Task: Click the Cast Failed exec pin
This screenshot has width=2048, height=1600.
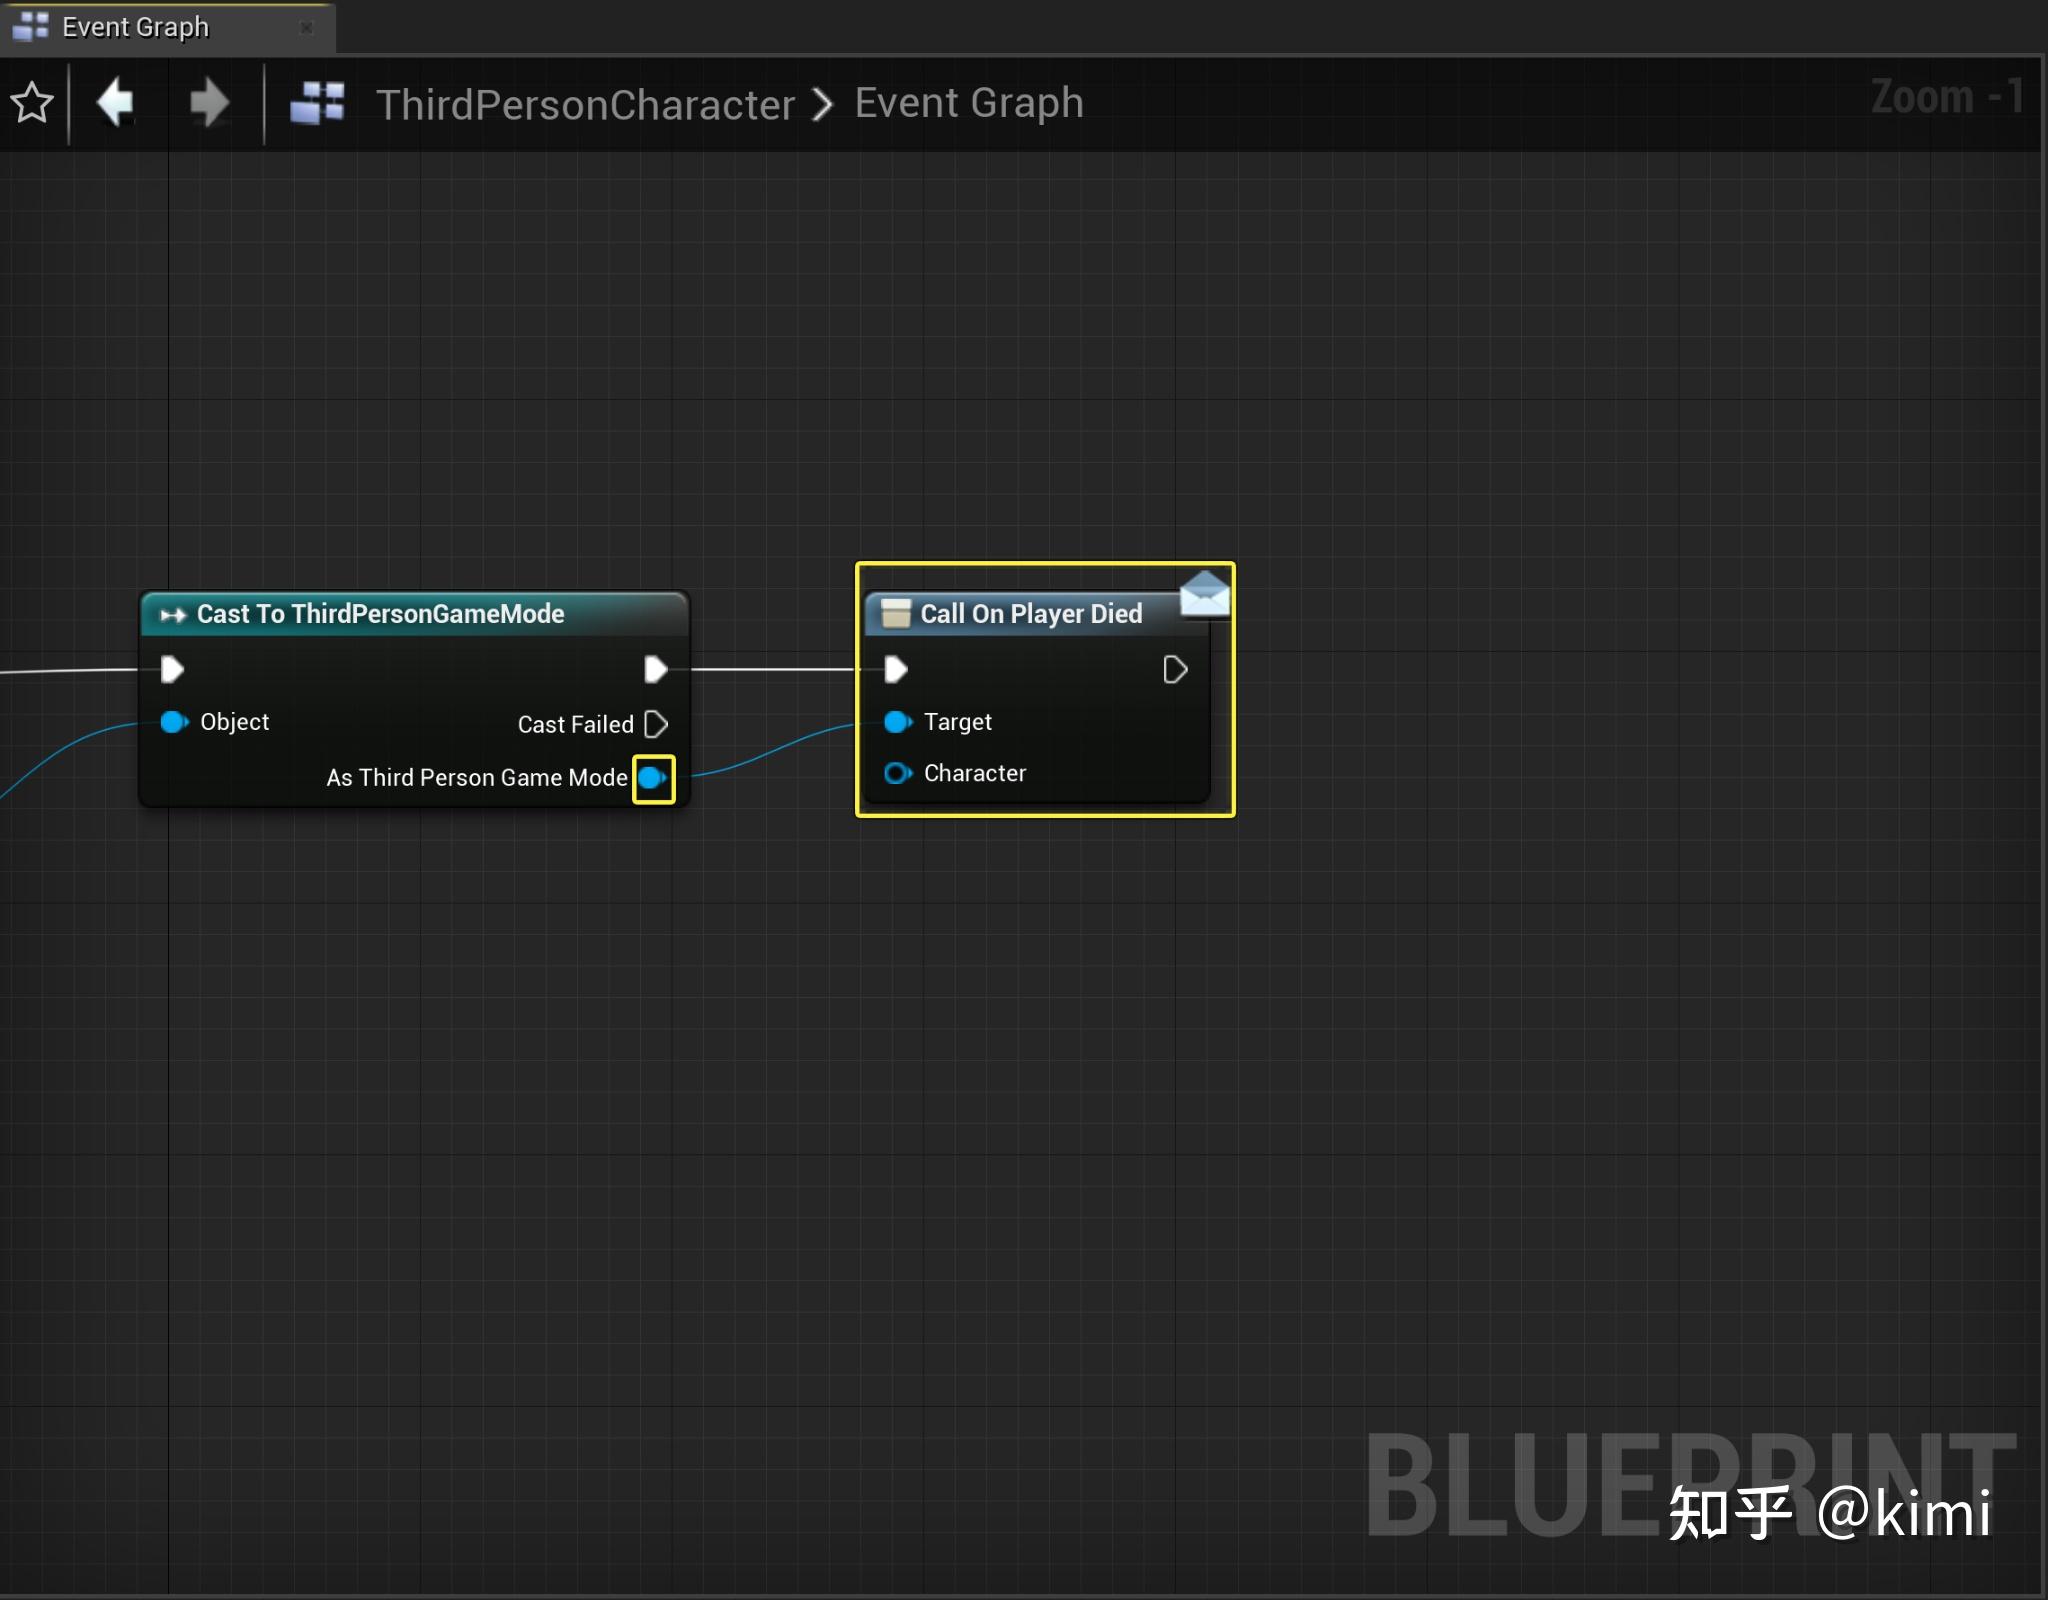Action: tap(657, 724)
